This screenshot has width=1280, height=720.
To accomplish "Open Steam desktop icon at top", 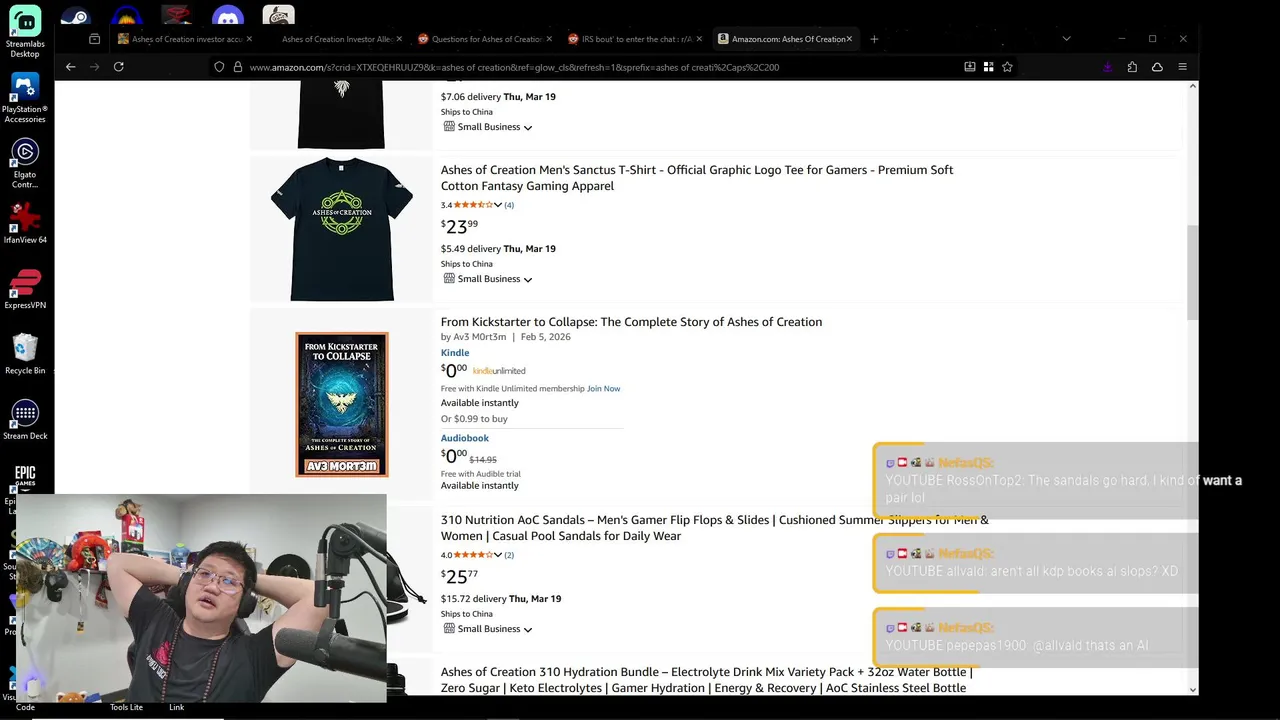I will (x=75, y=17).
